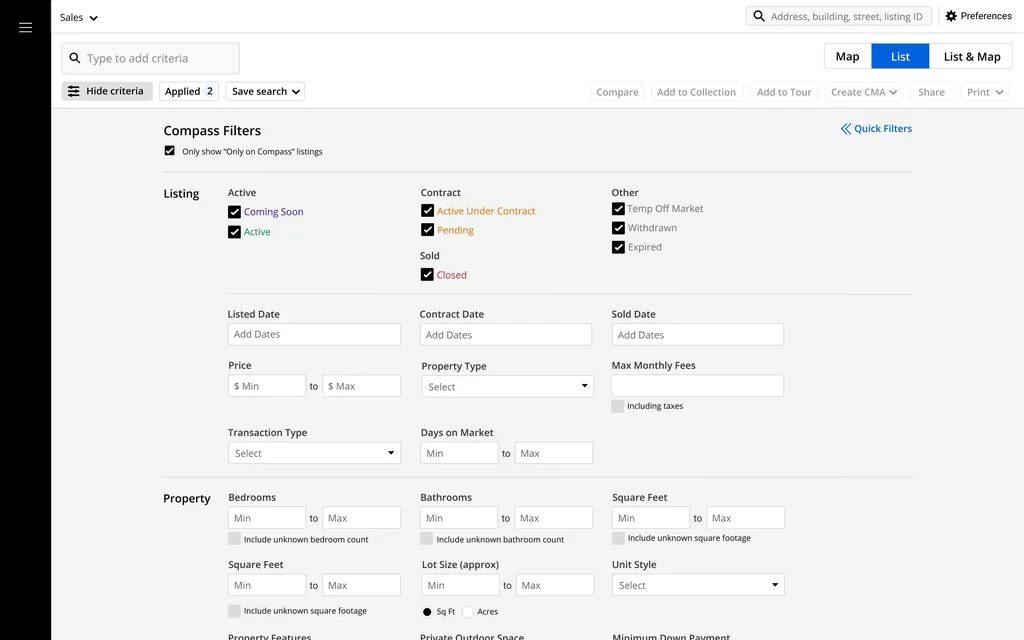The image size is (1024, 640).
Task: Toggle Active Under Contract checkbox
Action: point(427,210)
